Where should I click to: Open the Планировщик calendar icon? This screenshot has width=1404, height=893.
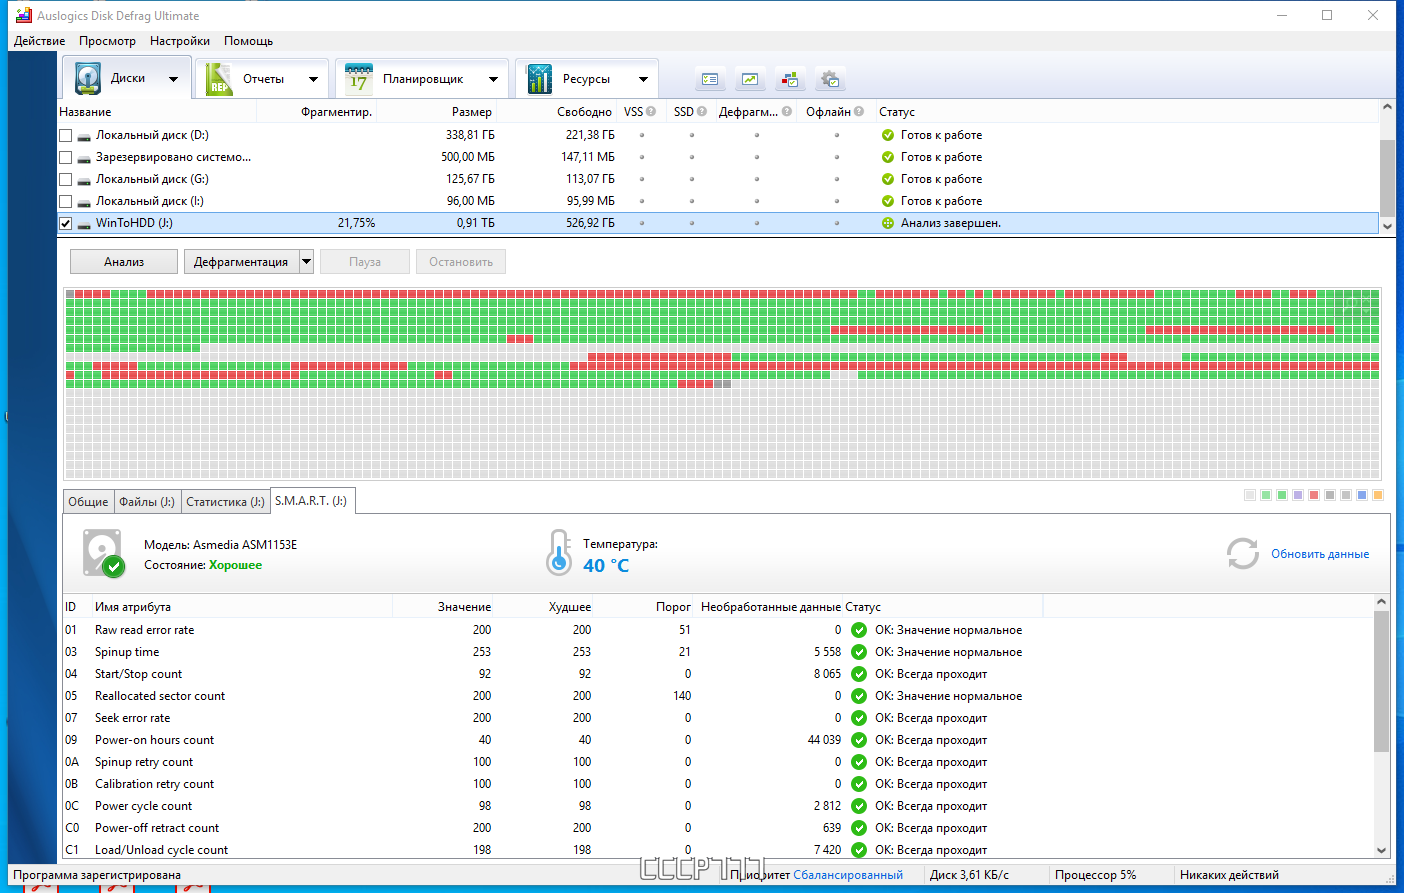358,78
